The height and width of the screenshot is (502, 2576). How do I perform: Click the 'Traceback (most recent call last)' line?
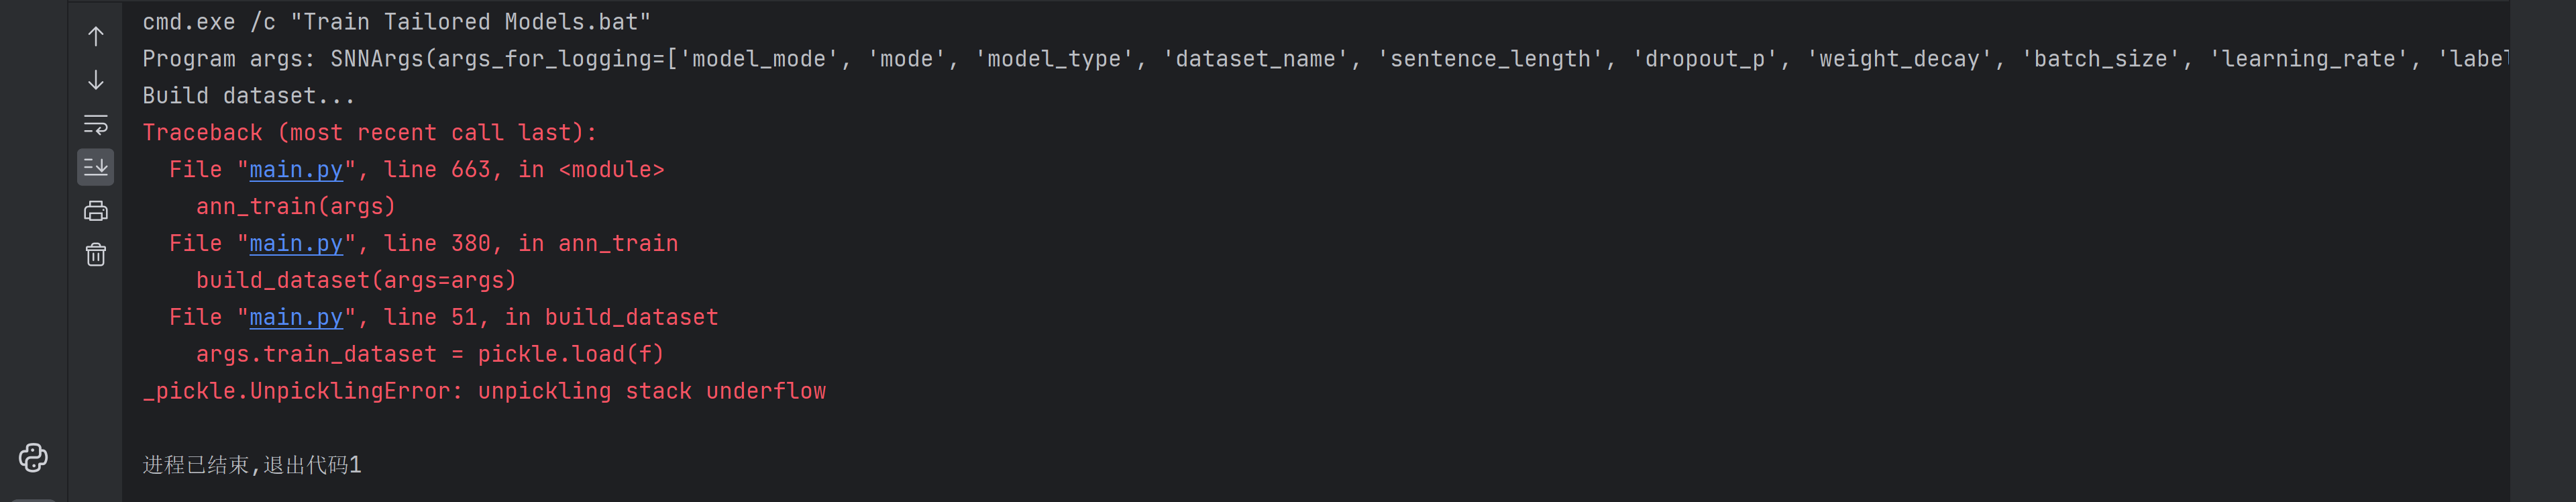coord(369,133)
